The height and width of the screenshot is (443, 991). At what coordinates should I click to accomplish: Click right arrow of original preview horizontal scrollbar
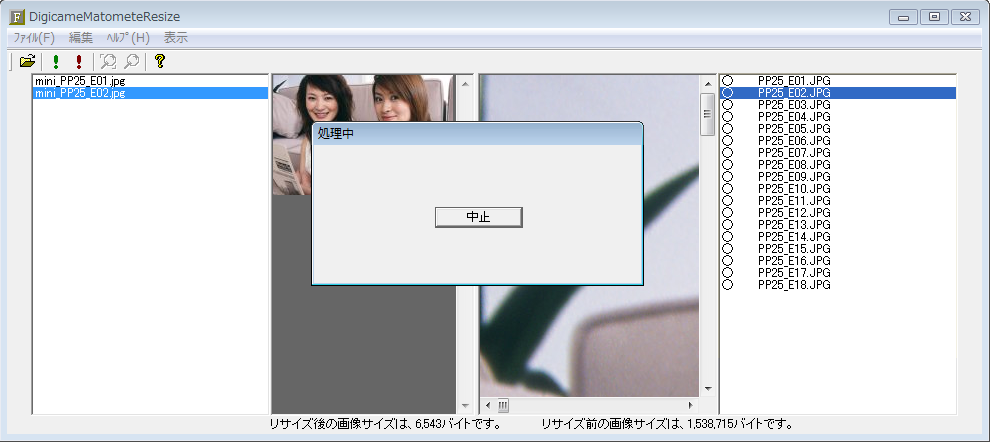point(690,405)
